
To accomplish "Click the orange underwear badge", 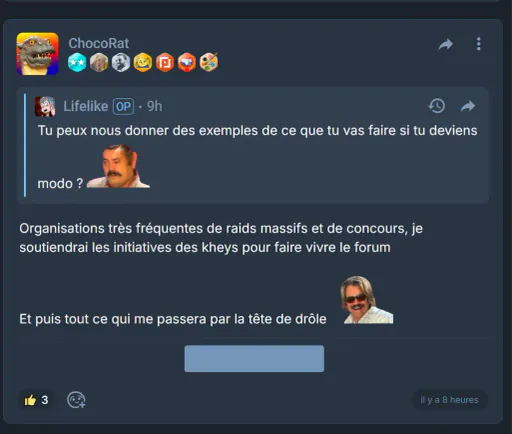I will [187, 62].
